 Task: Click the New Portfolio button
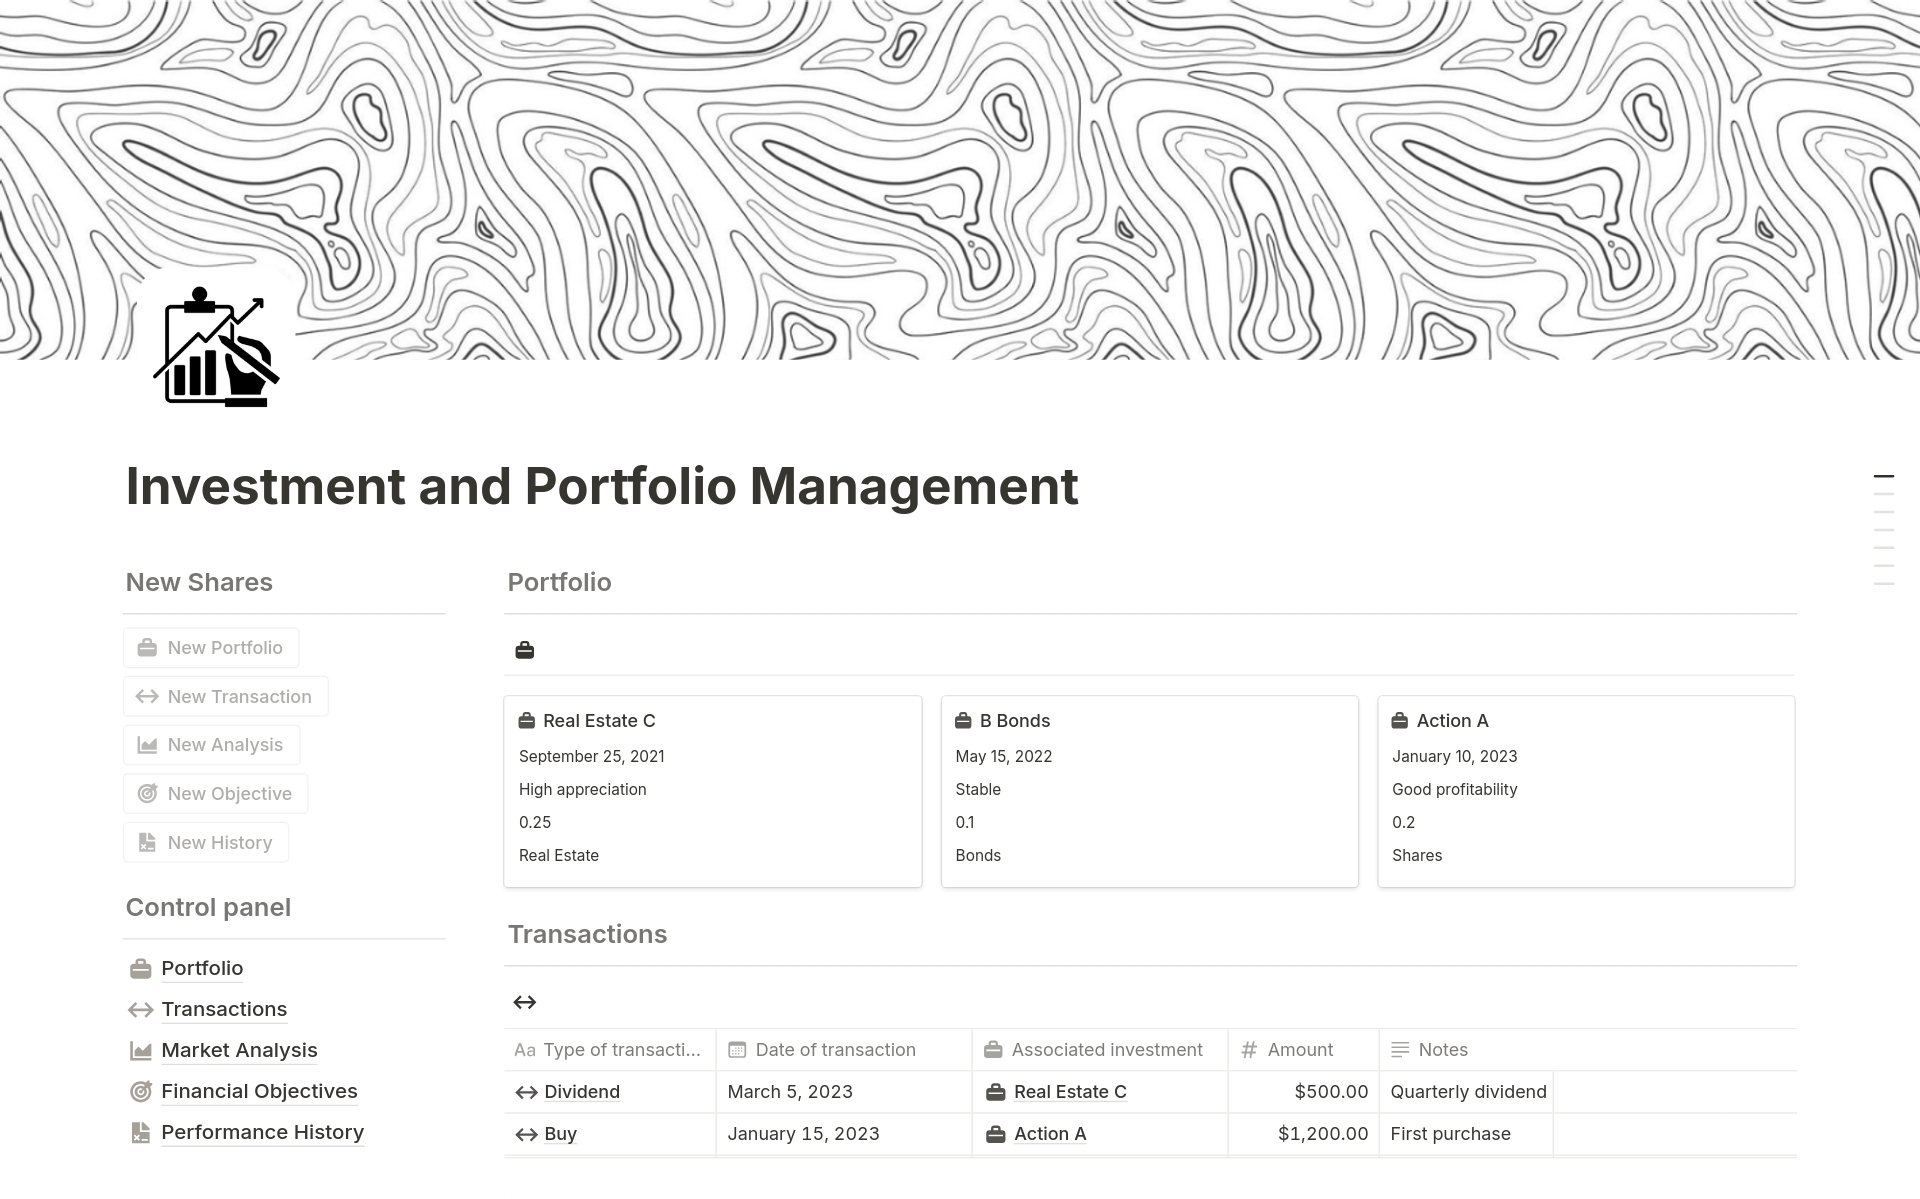pos(210,647)
